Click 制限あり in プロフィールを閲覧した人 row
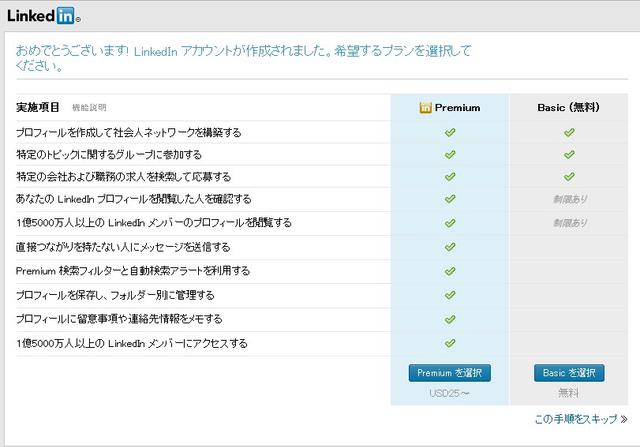Viewport: 640px width, 447px height. coord(569,199)
